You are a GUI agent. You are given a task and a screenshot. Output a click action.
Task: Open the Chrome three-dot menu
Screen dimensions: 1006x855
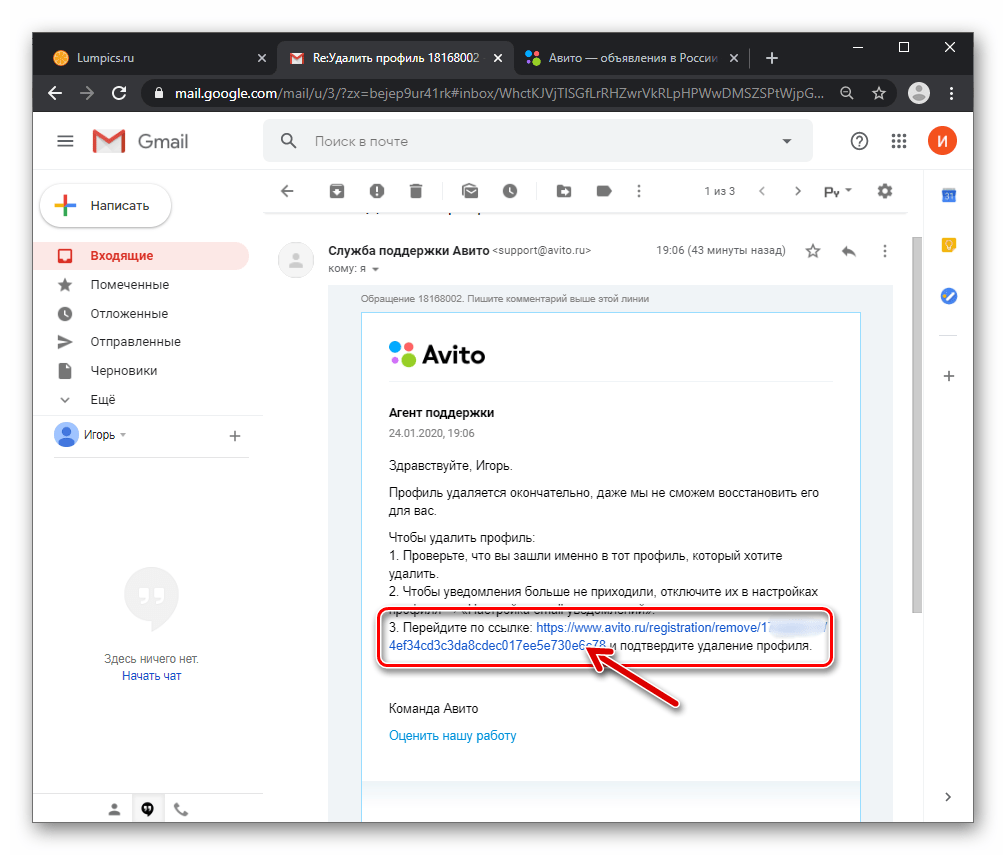(951, 94)
